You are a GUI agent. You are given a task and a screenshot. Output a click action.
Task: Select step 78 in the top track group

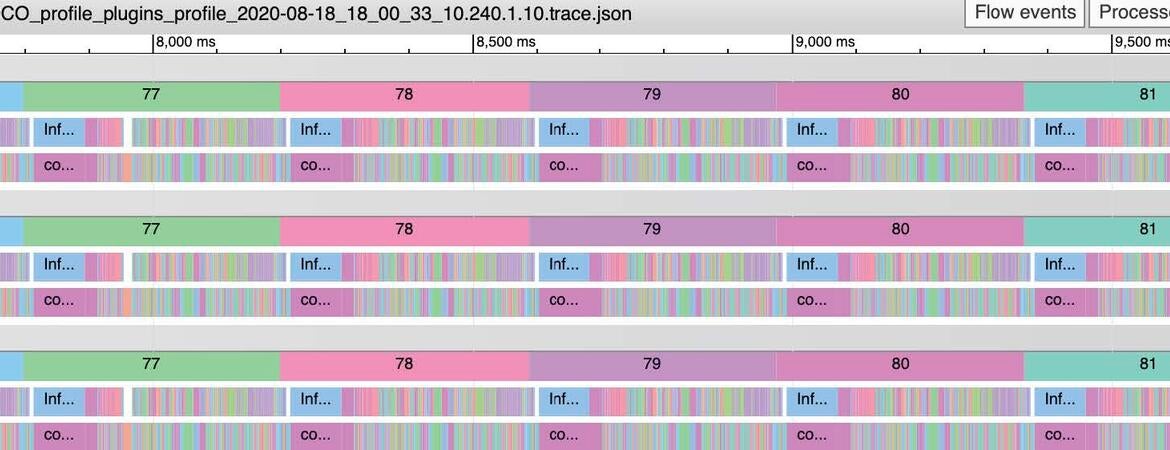coord(404,96)
